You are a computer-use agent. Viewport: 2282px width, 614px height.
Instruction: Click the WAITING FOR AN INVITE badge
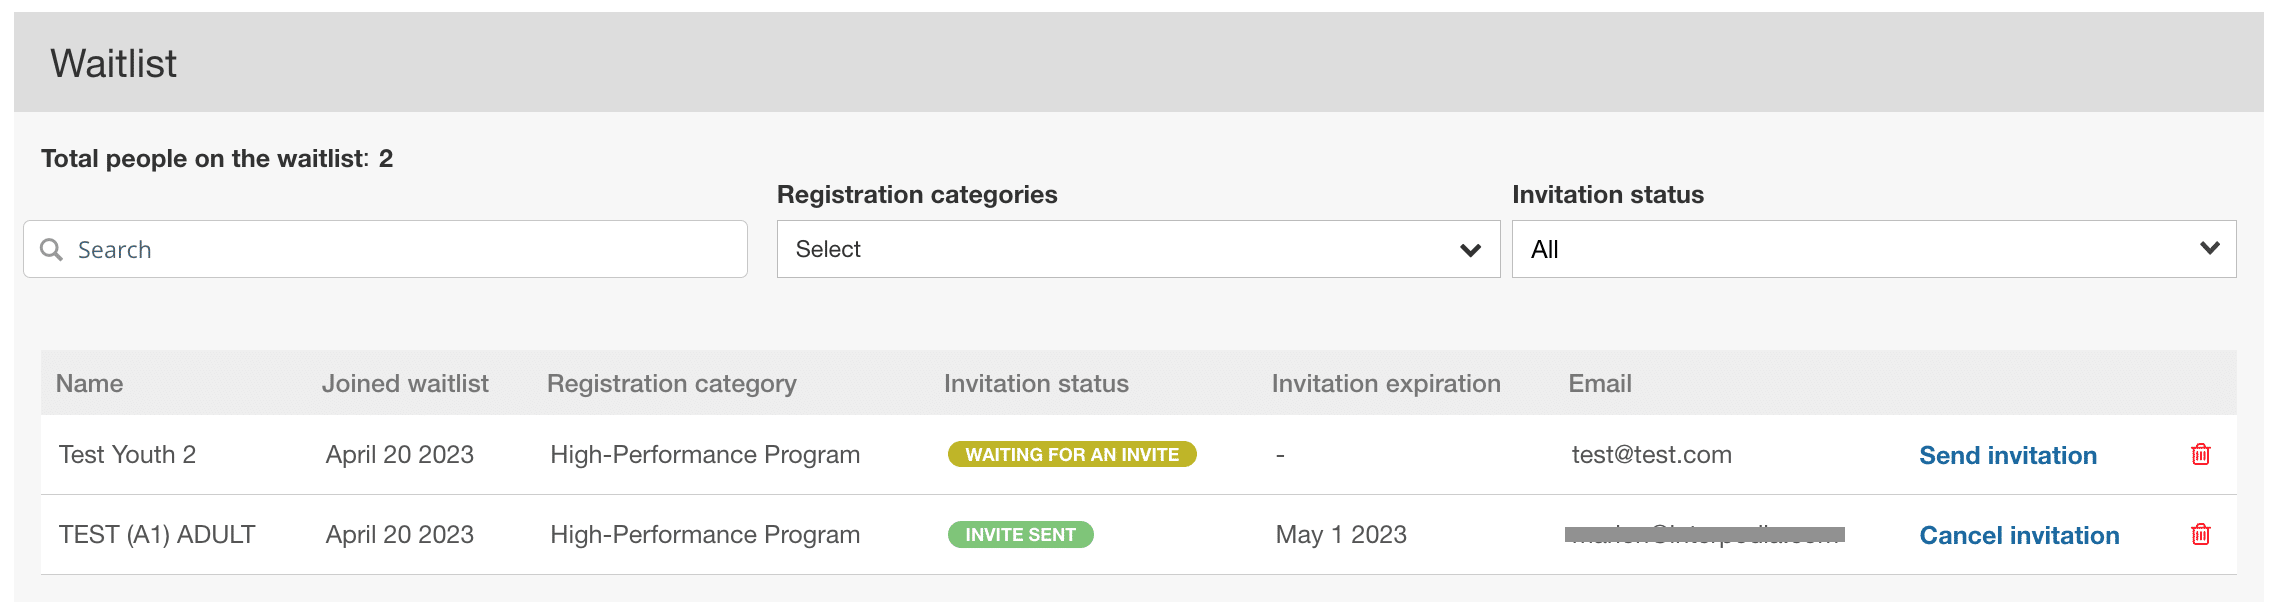[x=1072, y=454]
